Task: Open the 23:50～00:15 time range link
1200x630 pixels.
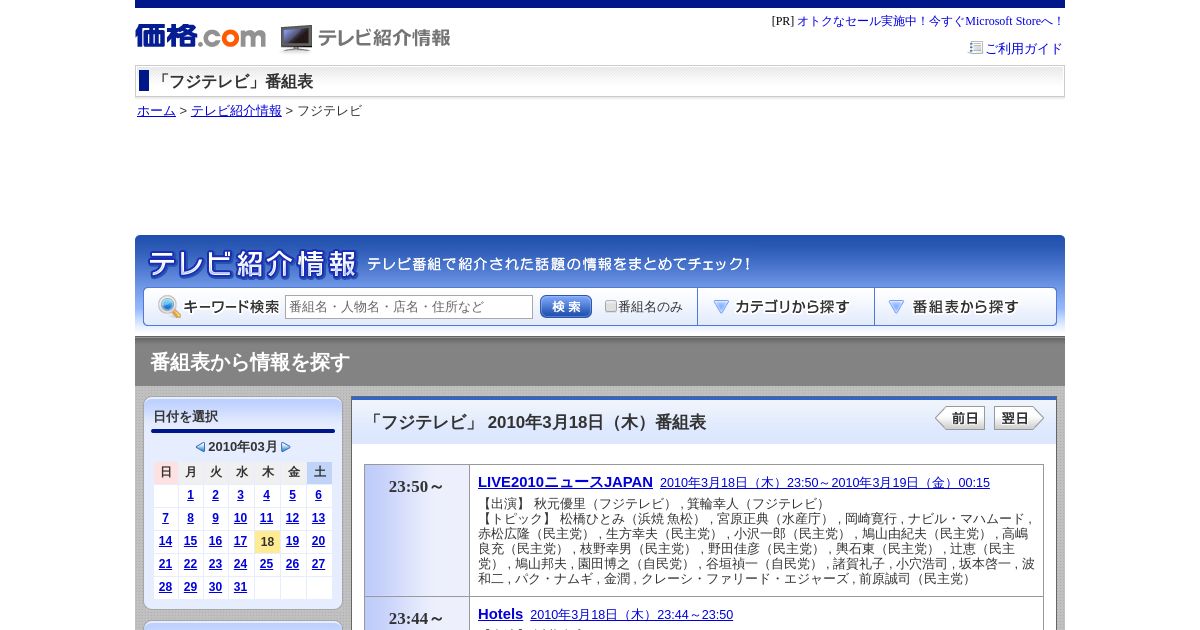Action: 825,483
